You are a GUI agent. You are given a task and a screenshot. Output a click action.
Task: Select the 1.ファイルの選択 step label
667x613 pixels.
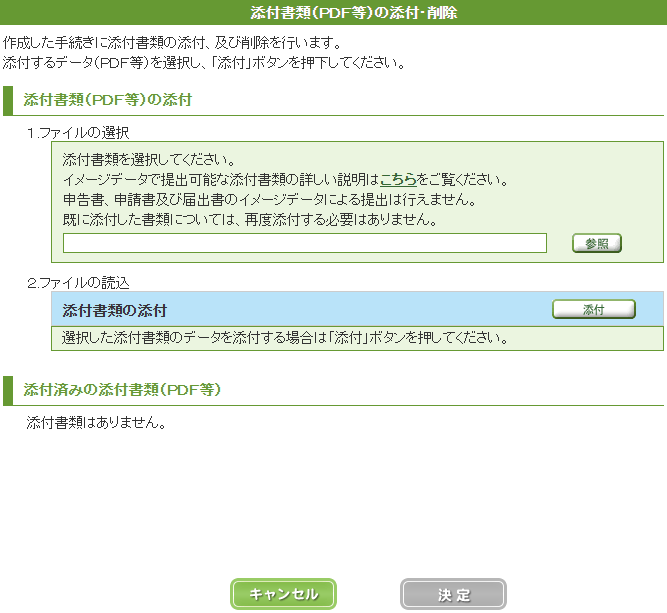pos(78,133)
